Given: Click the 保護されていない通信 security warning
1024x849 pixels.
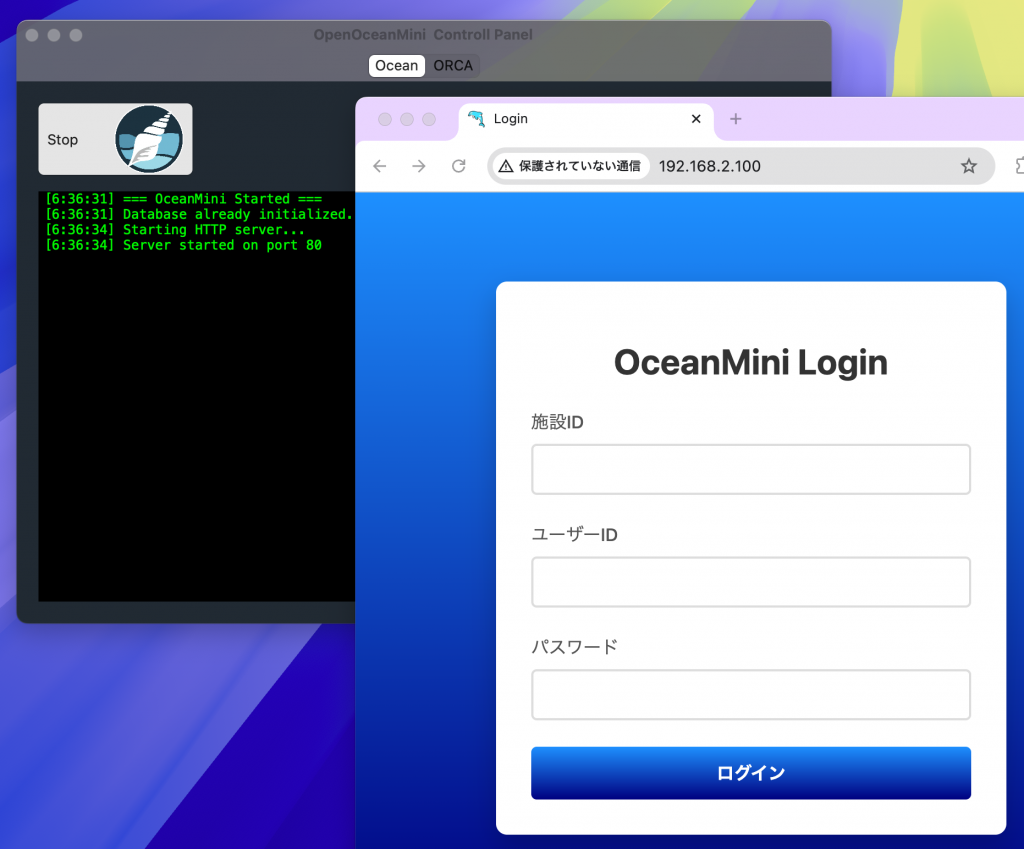Looking at the screenshot, I should click(570, 166).
